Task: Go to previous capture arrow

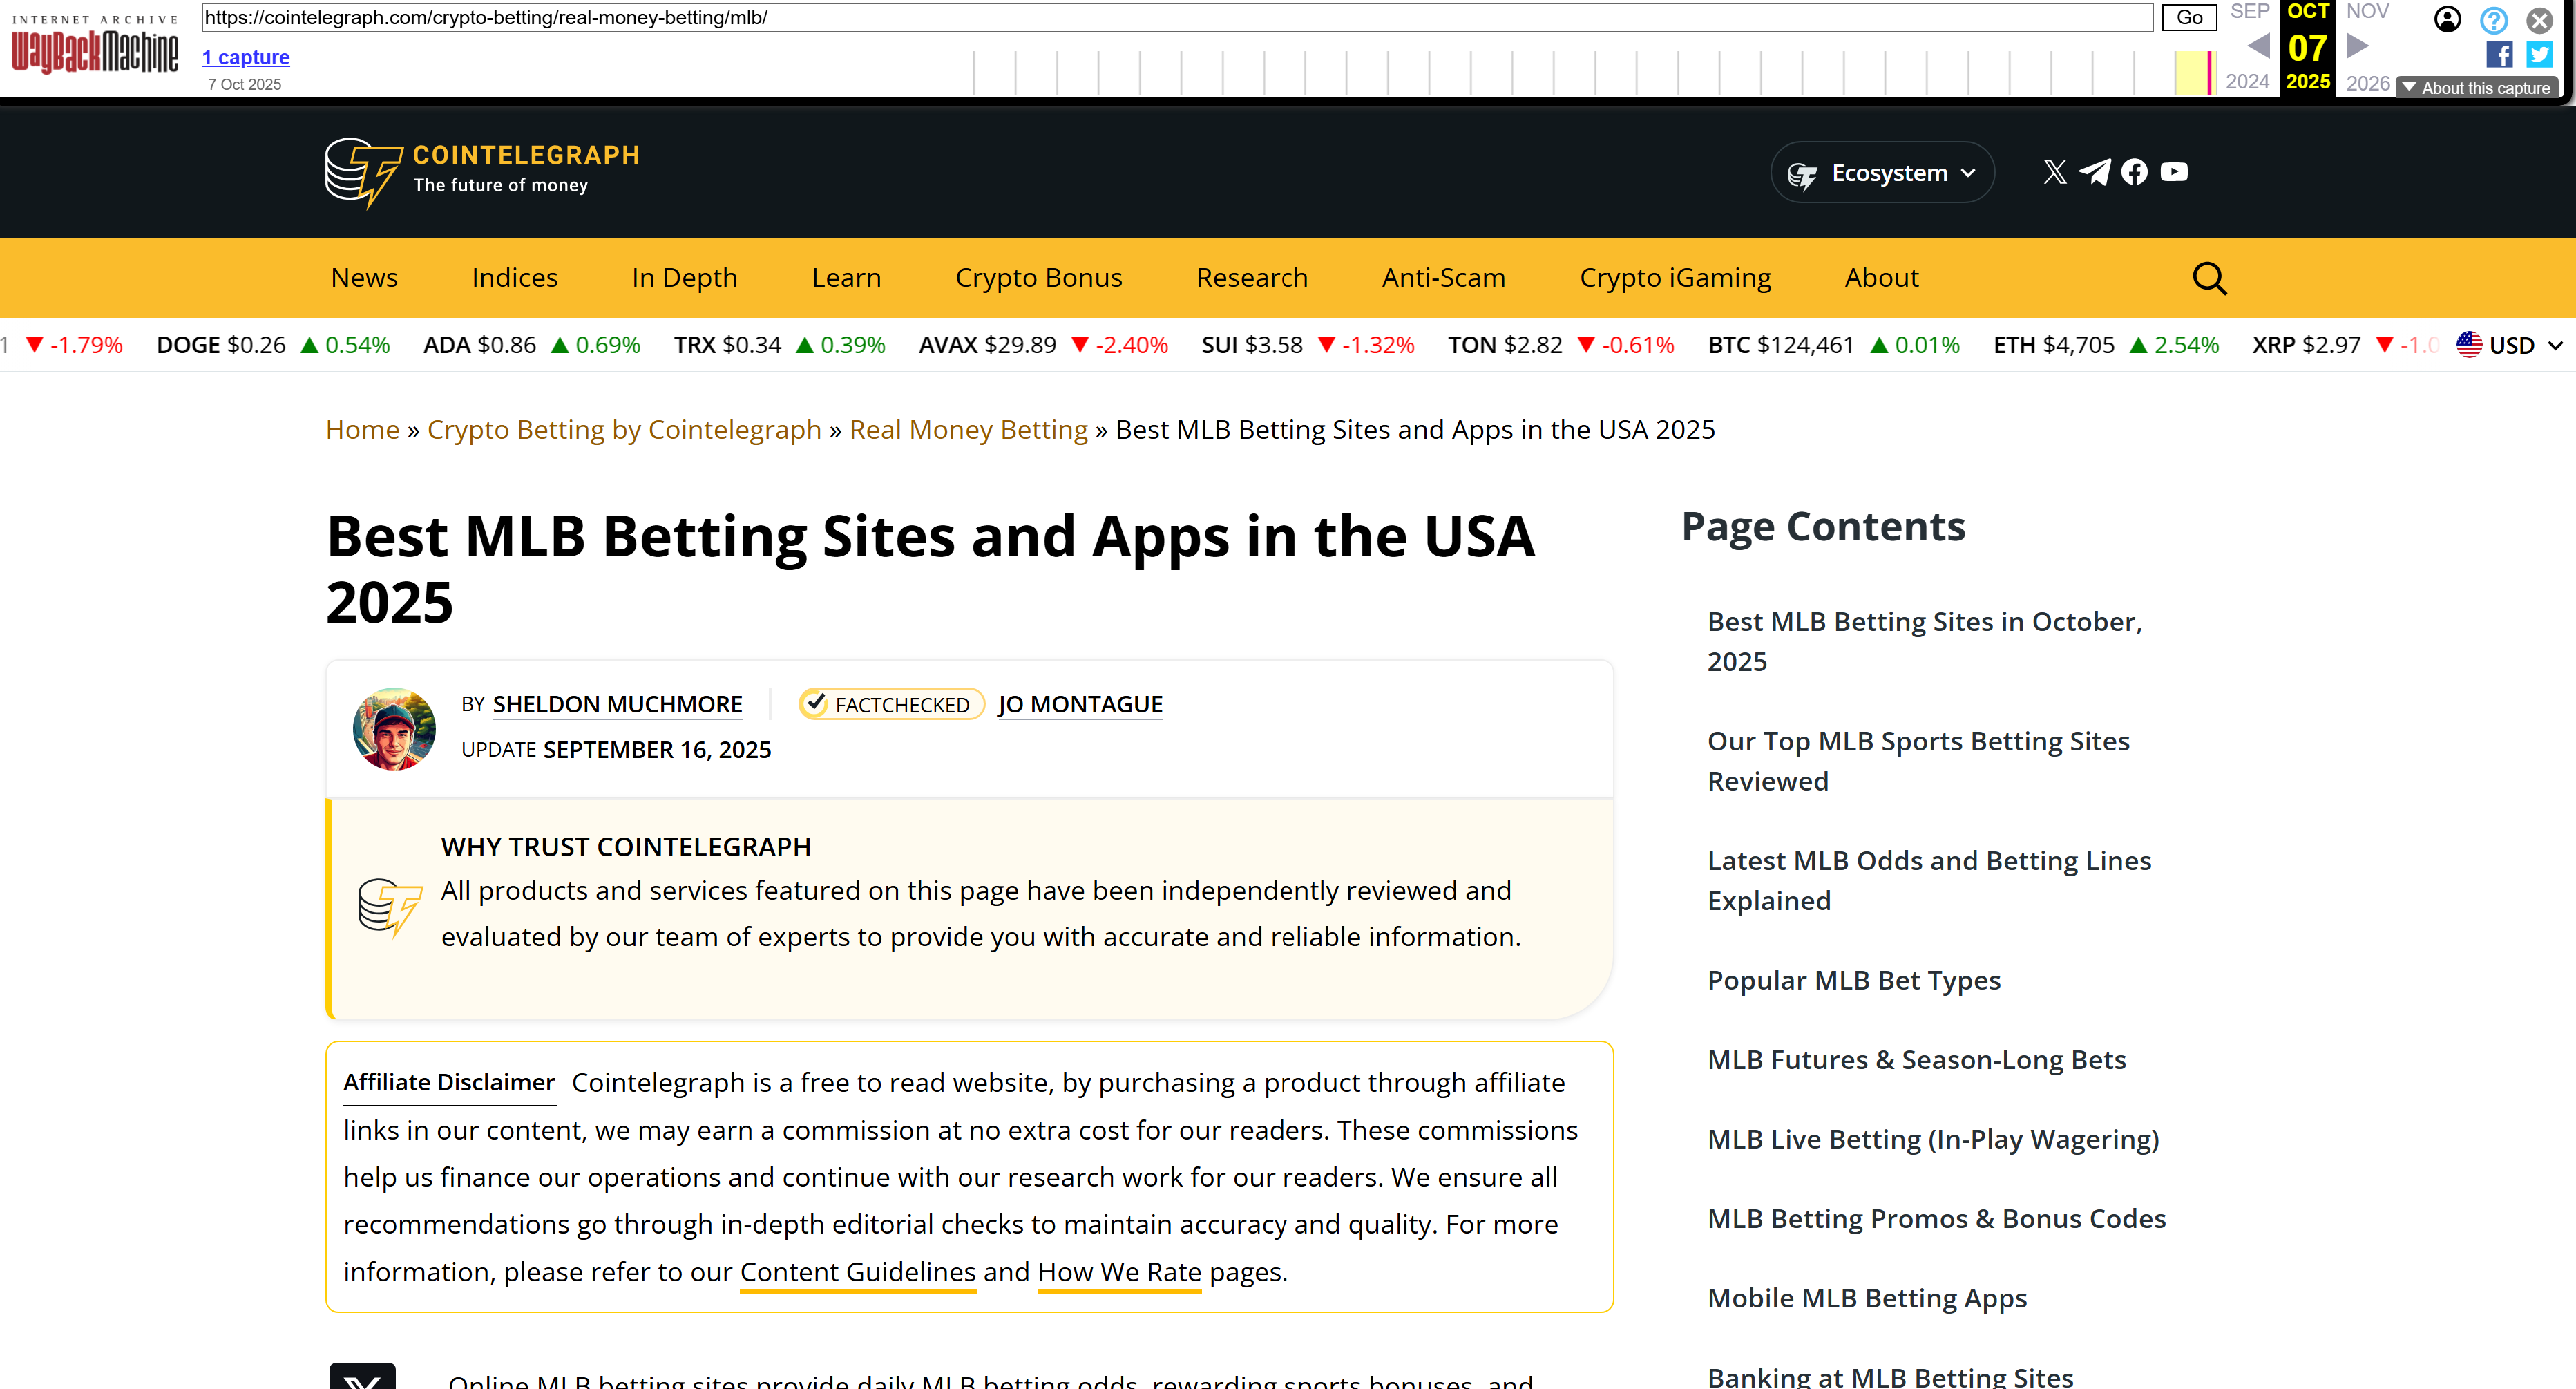Action: (2258, 46)
